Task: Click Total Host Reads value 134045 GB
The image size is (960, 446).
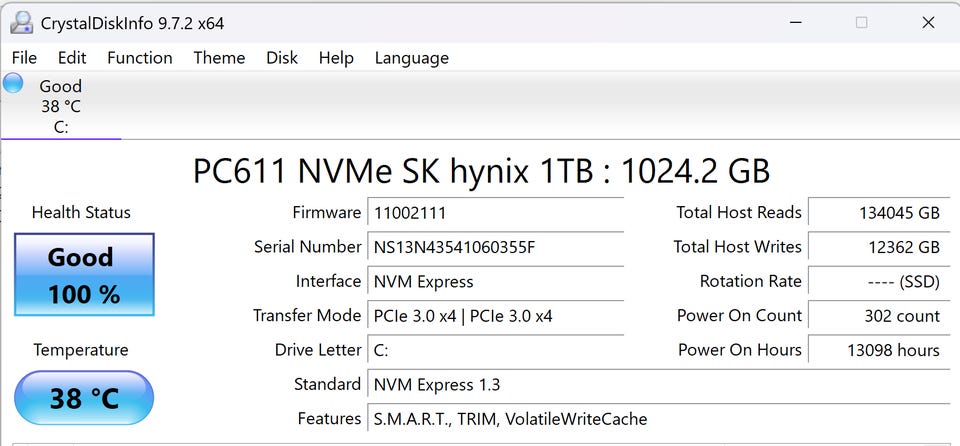Action: click(879, 213)
